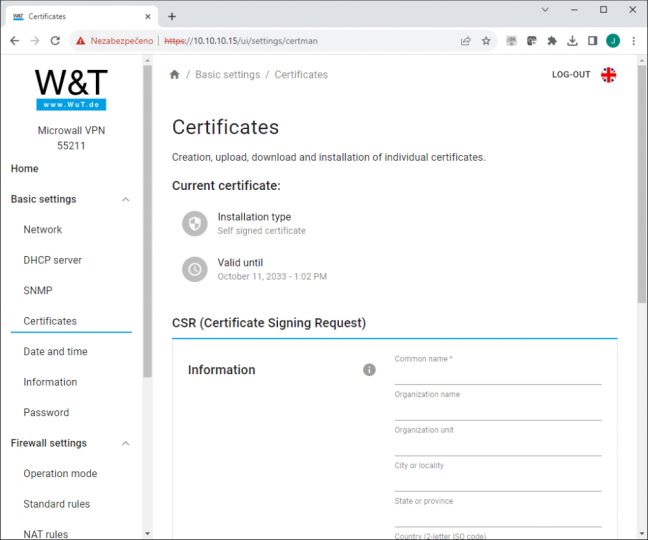Click Certificates breadcrumb link
Image resolution: width=648 pixels, height=540 pixels.
tap(301, 75)
